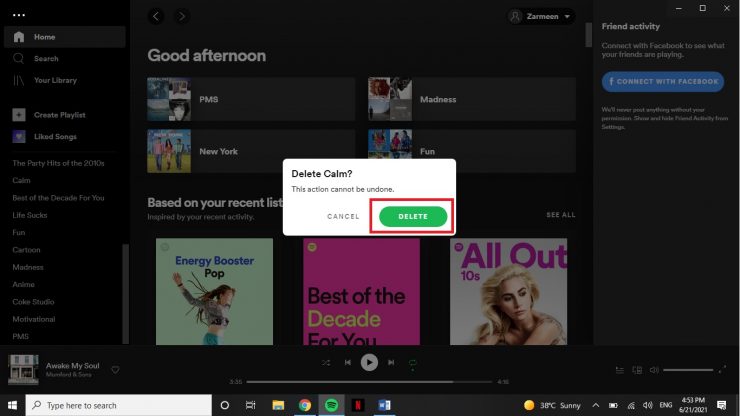Open Best of the Decade For You cover
Screen dimensions: 740x416
(361, 291)
